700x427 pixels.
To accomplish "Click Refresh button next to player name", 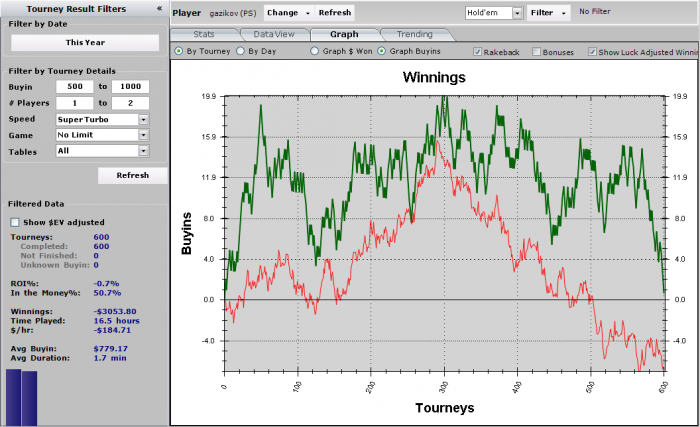I will pos(335,13).
